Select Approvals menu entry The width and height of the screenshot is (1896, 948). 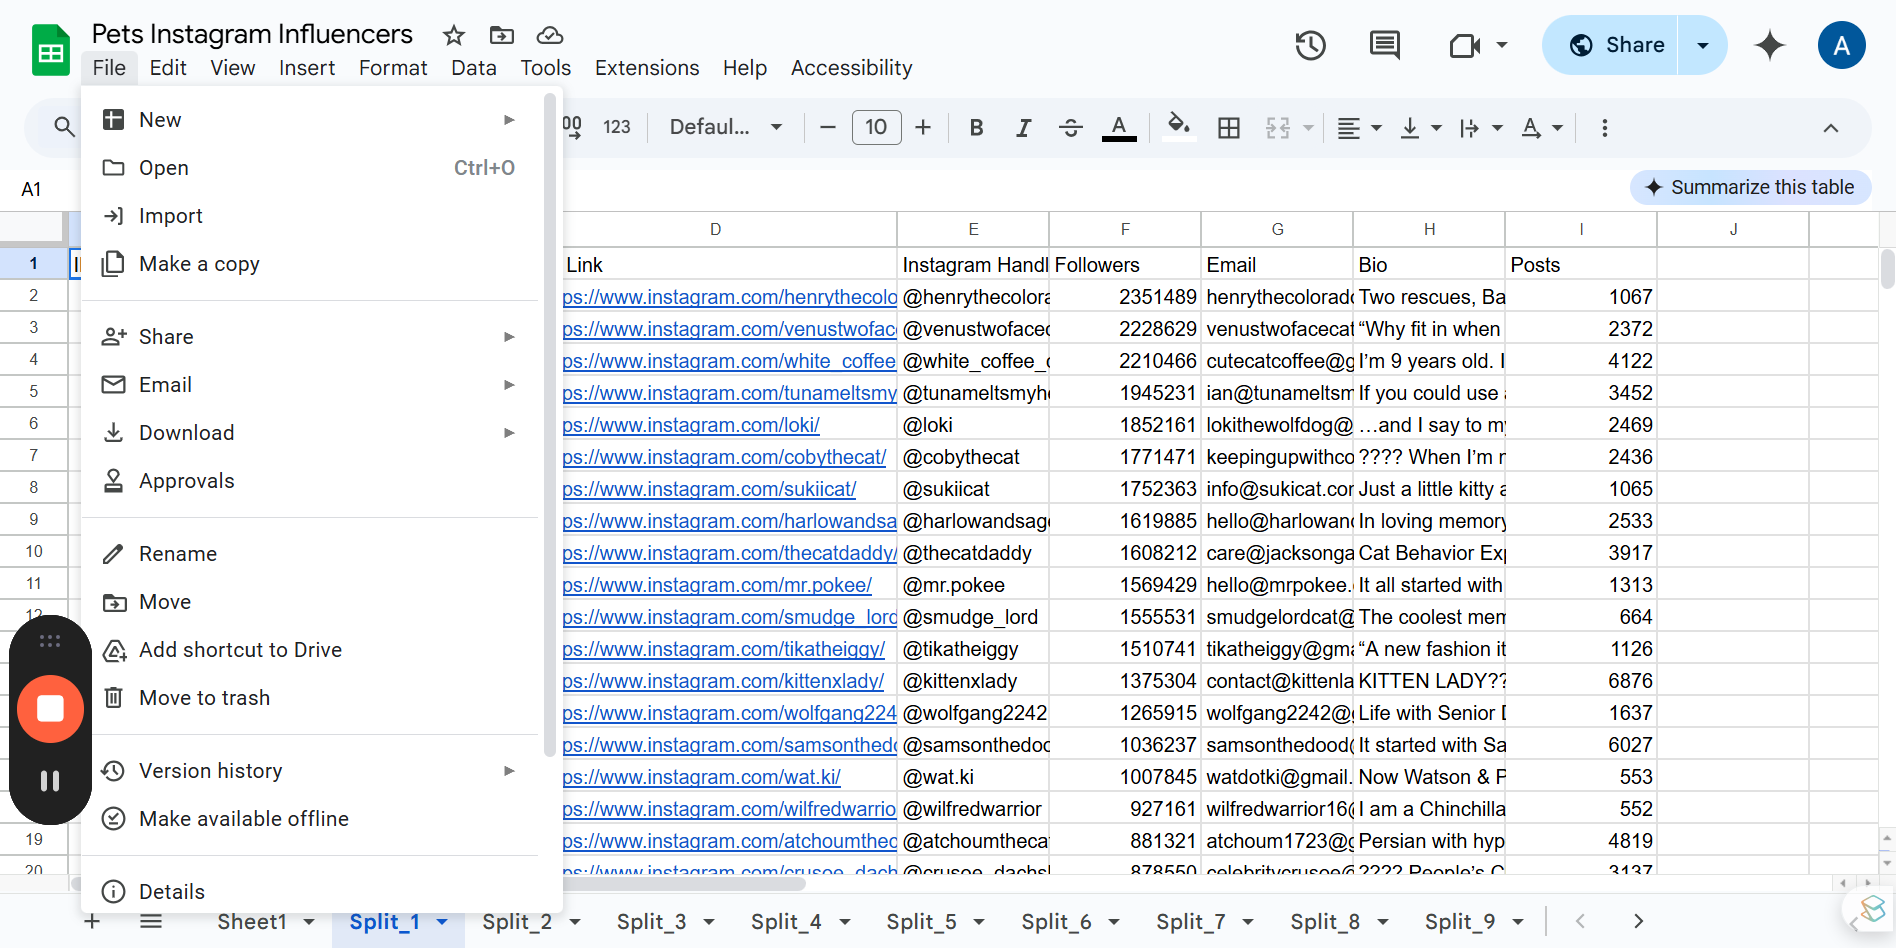[310, 481]
